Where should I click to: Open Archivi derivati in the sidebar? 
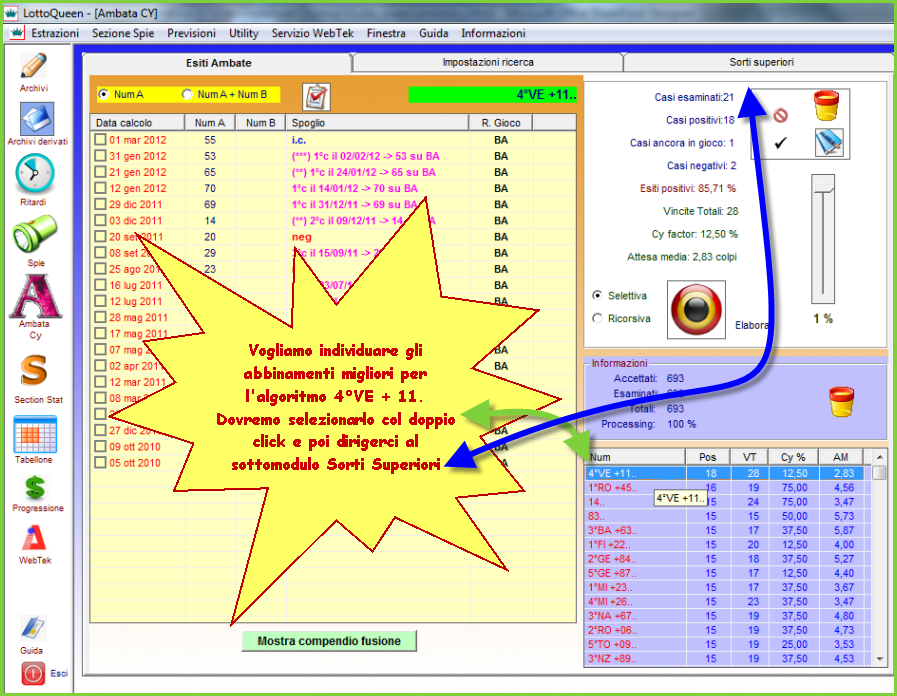coord(37,118)
